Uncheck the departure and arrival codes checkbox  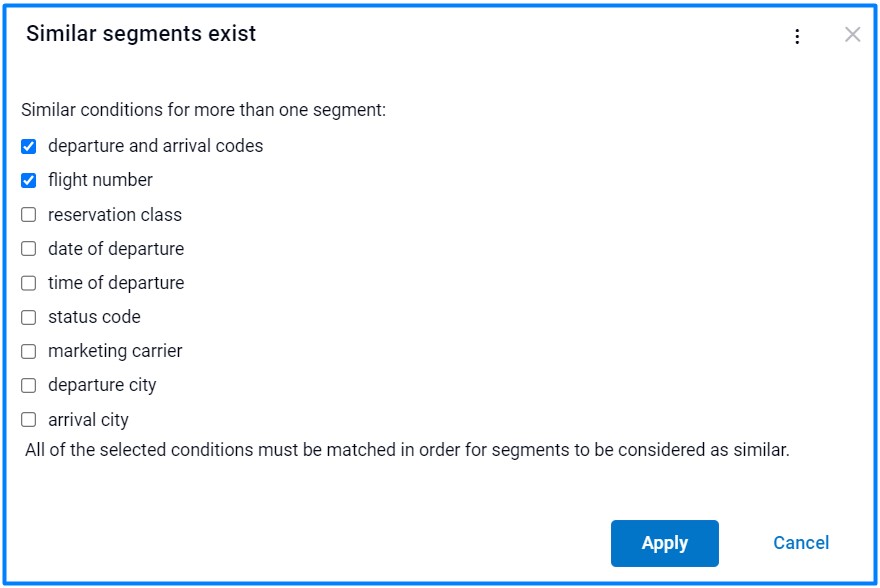tap(29, 147)
